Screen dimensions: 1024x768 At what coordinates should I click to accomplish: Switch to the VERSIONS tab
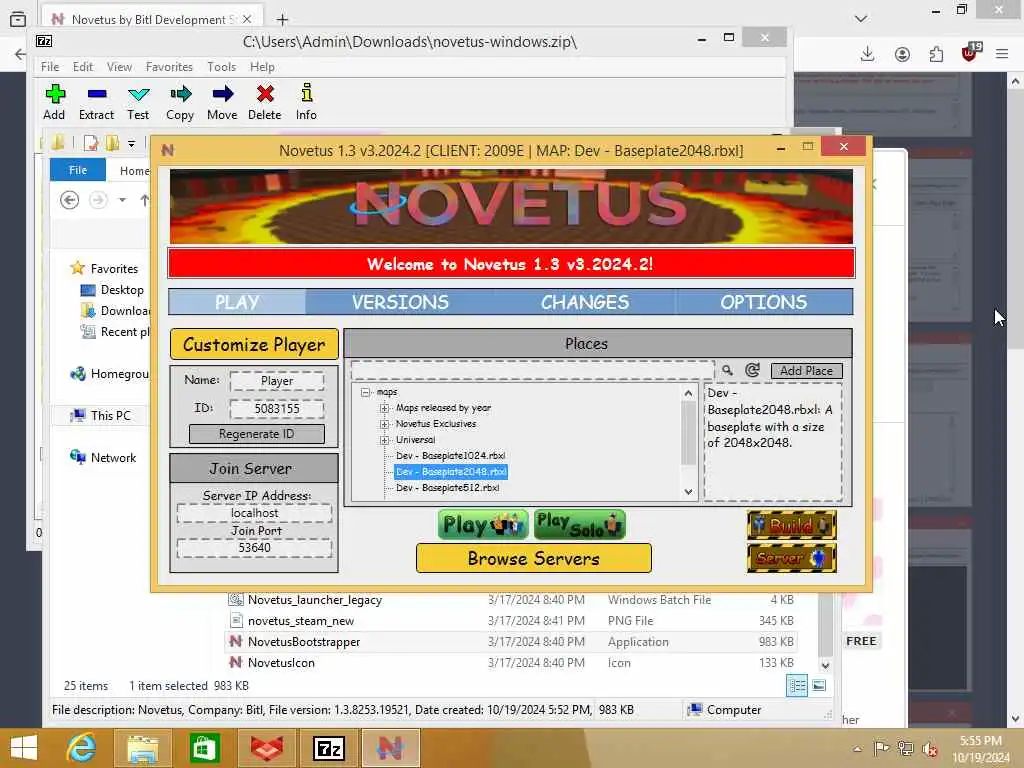400,302
